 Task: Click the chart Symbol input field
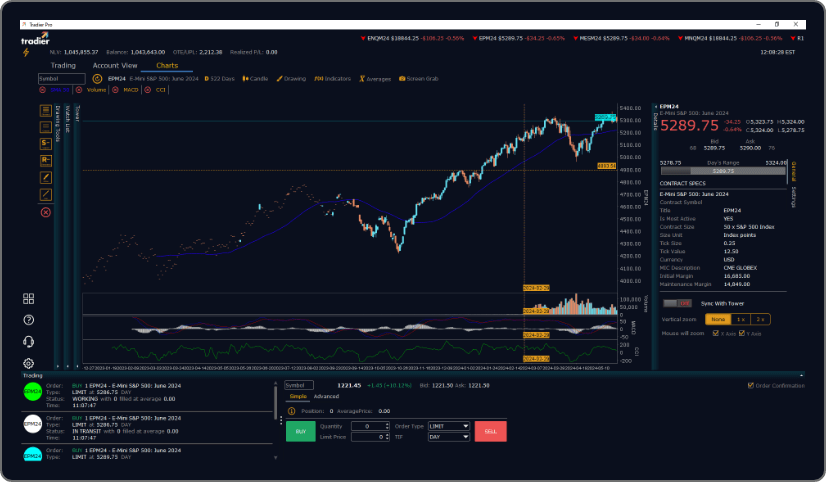62,79
